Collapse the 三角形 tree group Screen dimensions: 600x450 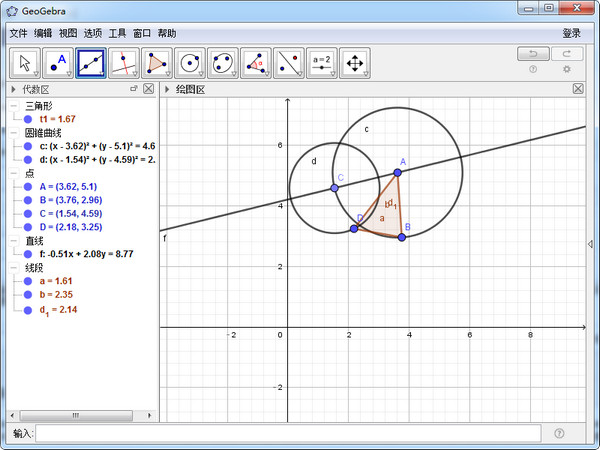pos(13,105)
